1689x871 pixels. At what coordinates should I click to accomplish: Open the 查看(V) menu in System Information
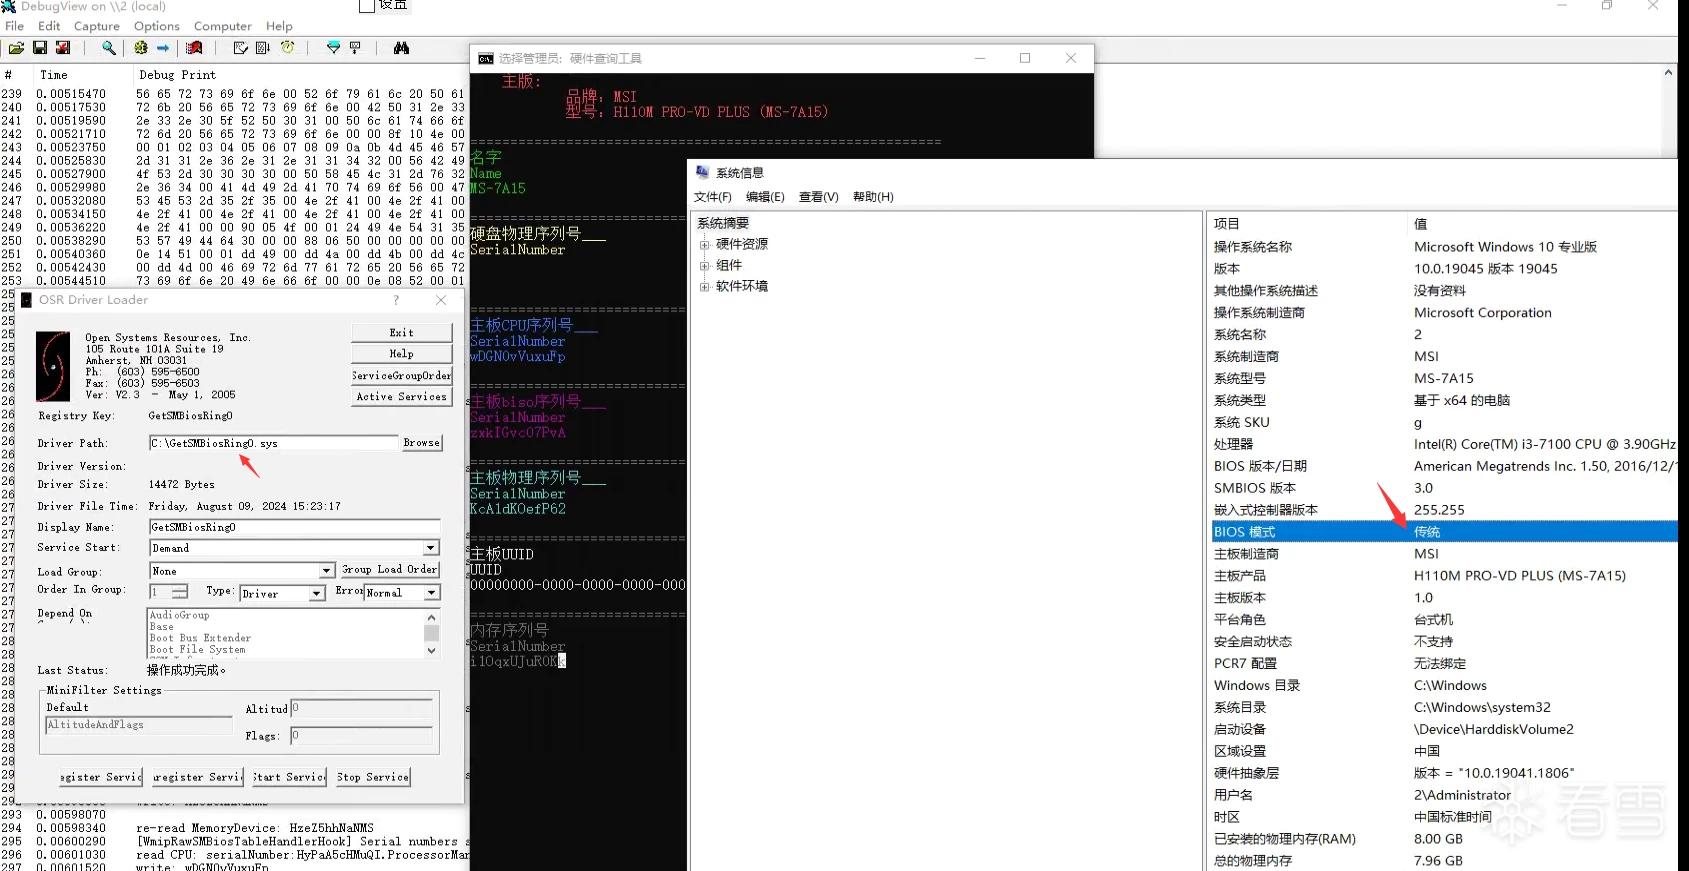[x=818, y=197]
